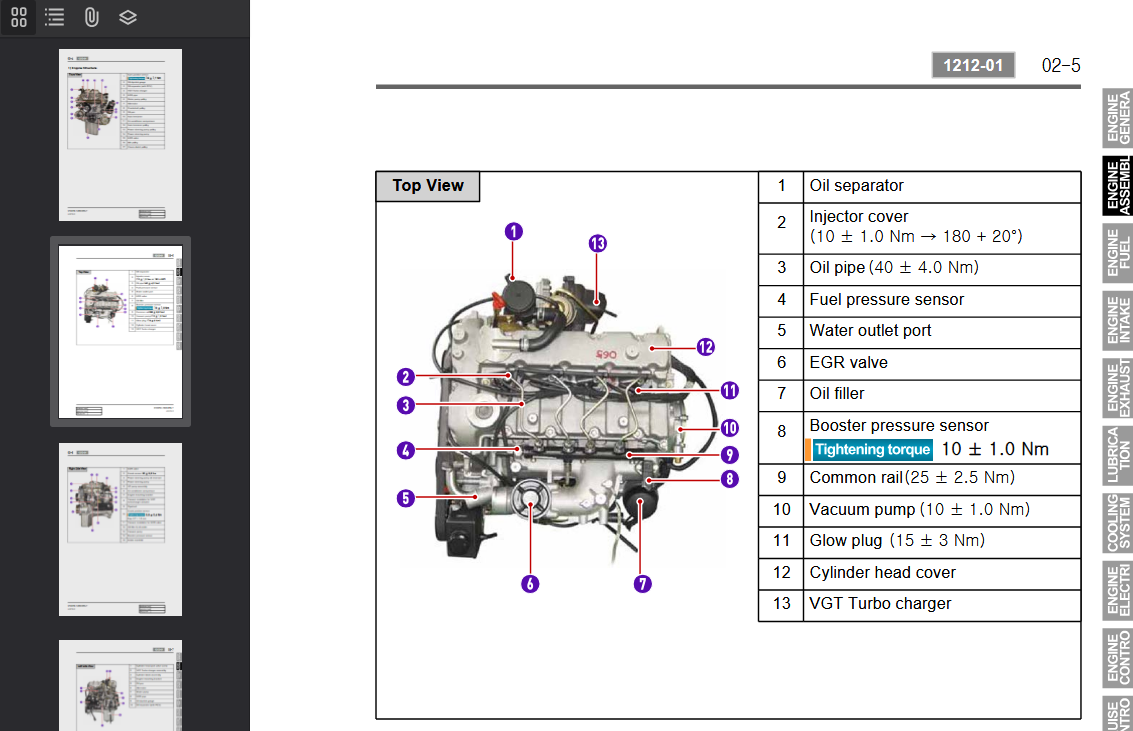The height and width of the screenshot is (731, 1133).
Task: Click callout marker 5 on the diagram
Action: coord(406,498)
